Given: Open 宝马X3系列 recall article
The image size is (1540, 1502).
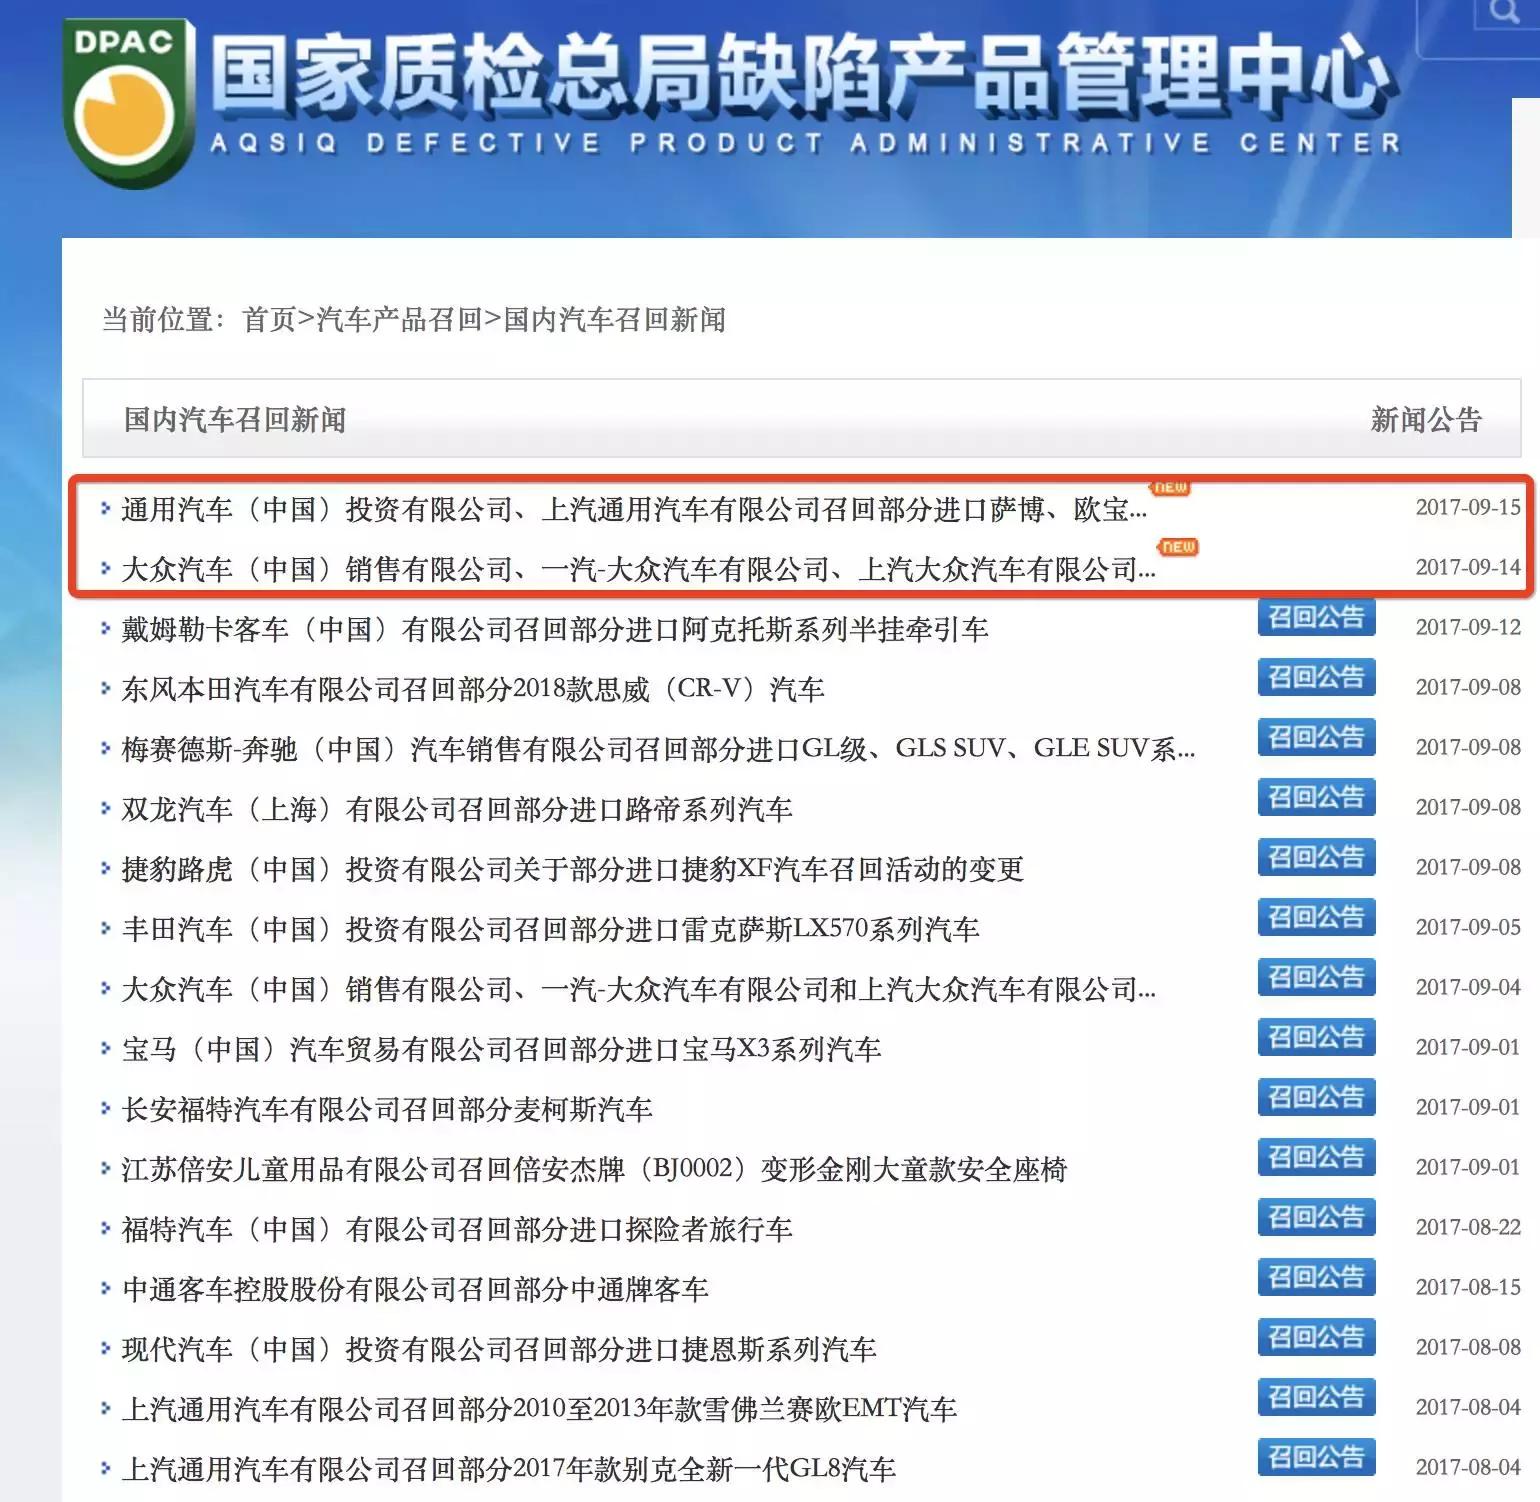Looking at the screenshot, I should click(501, 1050).
